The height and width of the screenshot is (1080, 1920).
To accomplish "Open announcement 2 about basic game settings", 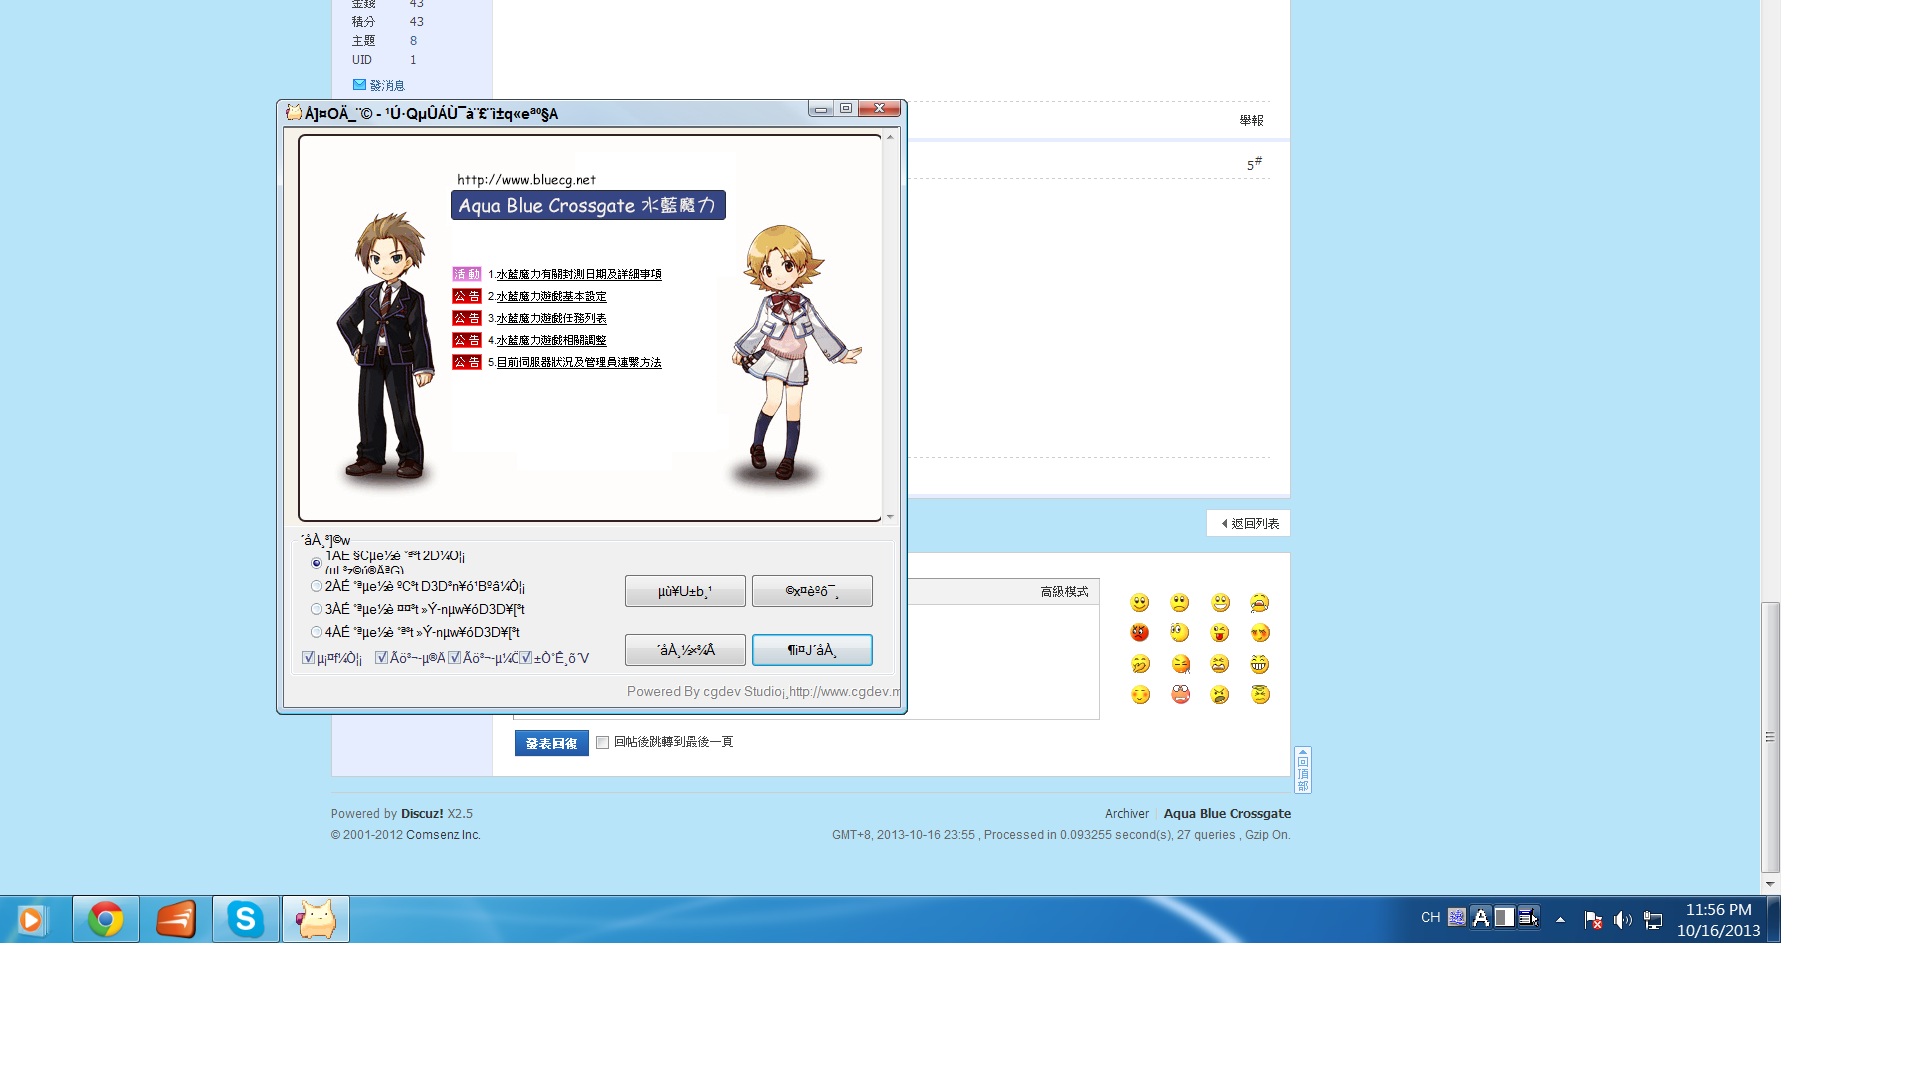I will point(551,296).
